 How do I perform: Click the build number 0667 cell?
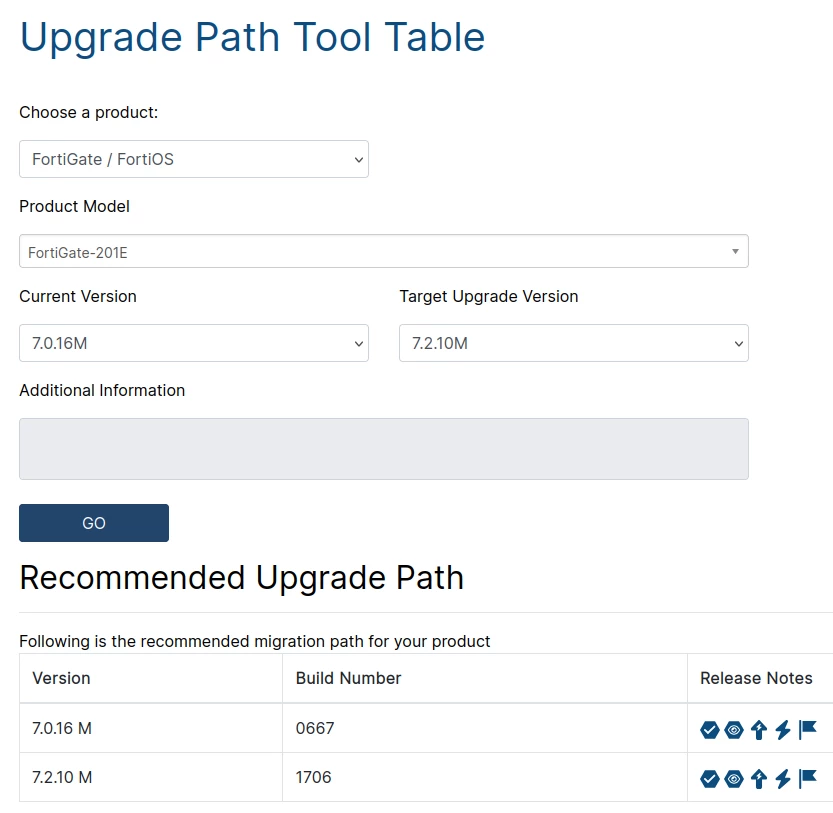pyautogui.click(x=484, y=728)
